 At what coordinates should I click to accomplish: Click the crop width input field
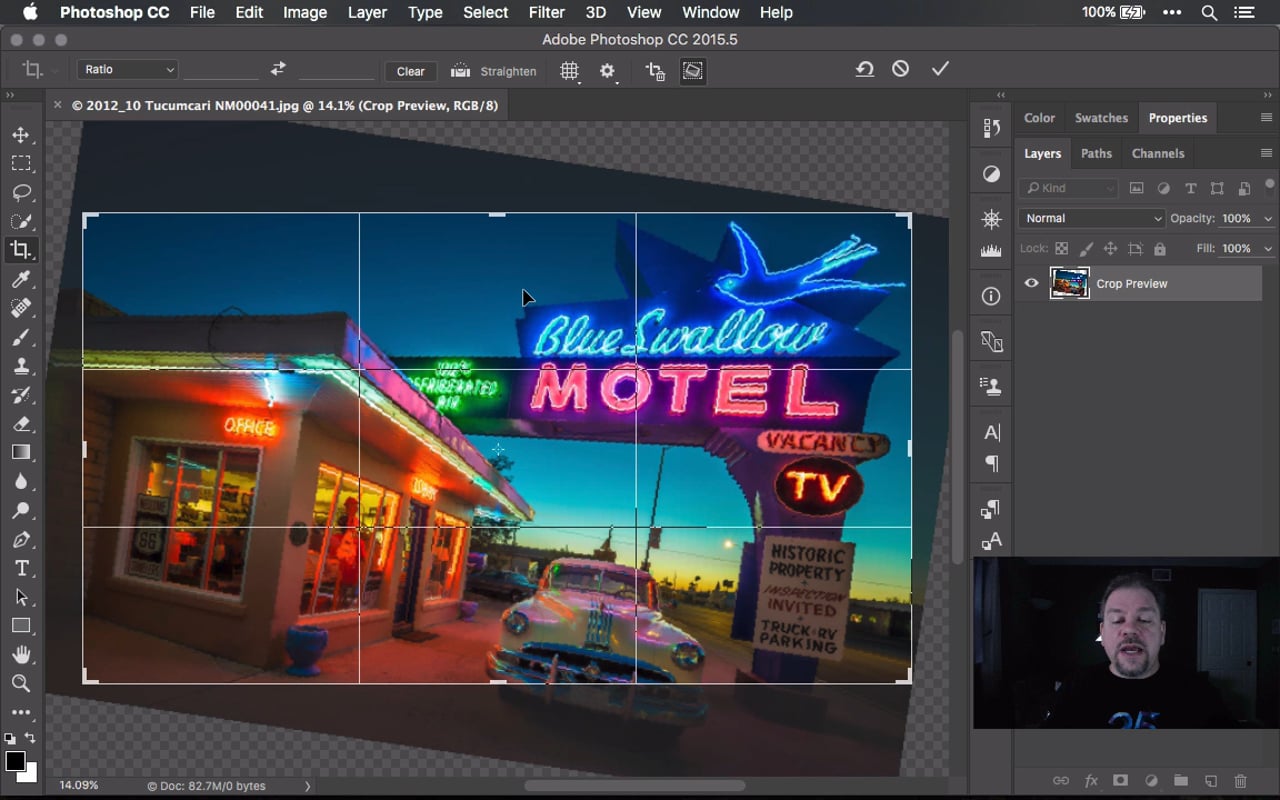(x=221, y=70)
